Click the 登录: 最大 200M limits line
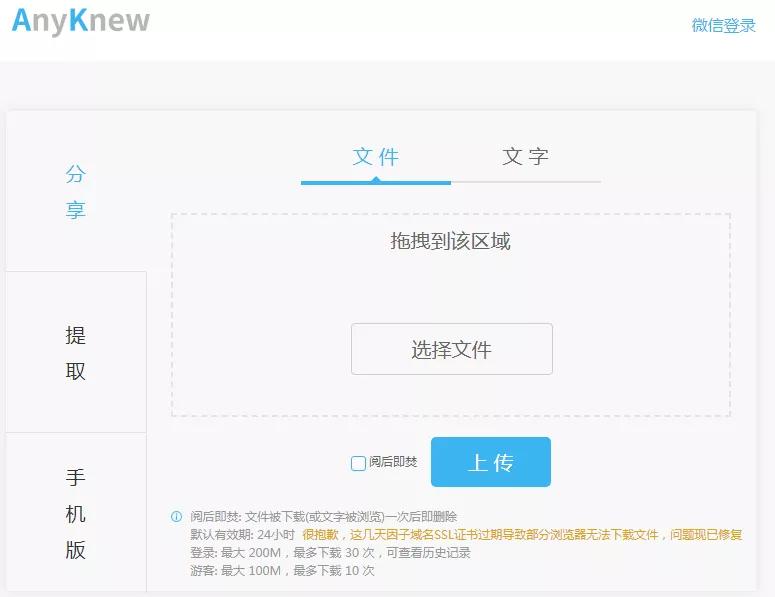Image resolution: width=775 pixels, height=597 pixels. pyautogui.click(x=330, y=553)
